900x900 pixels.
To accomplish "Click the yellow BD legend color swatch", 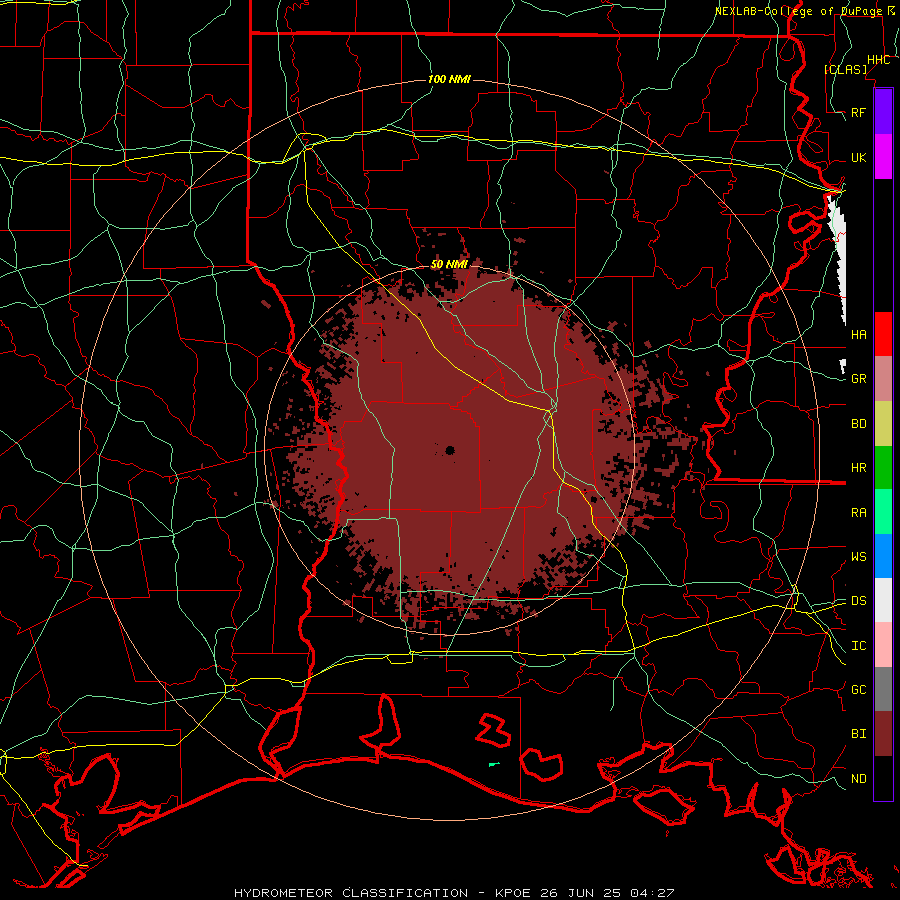I will click(x=883, y=424).
